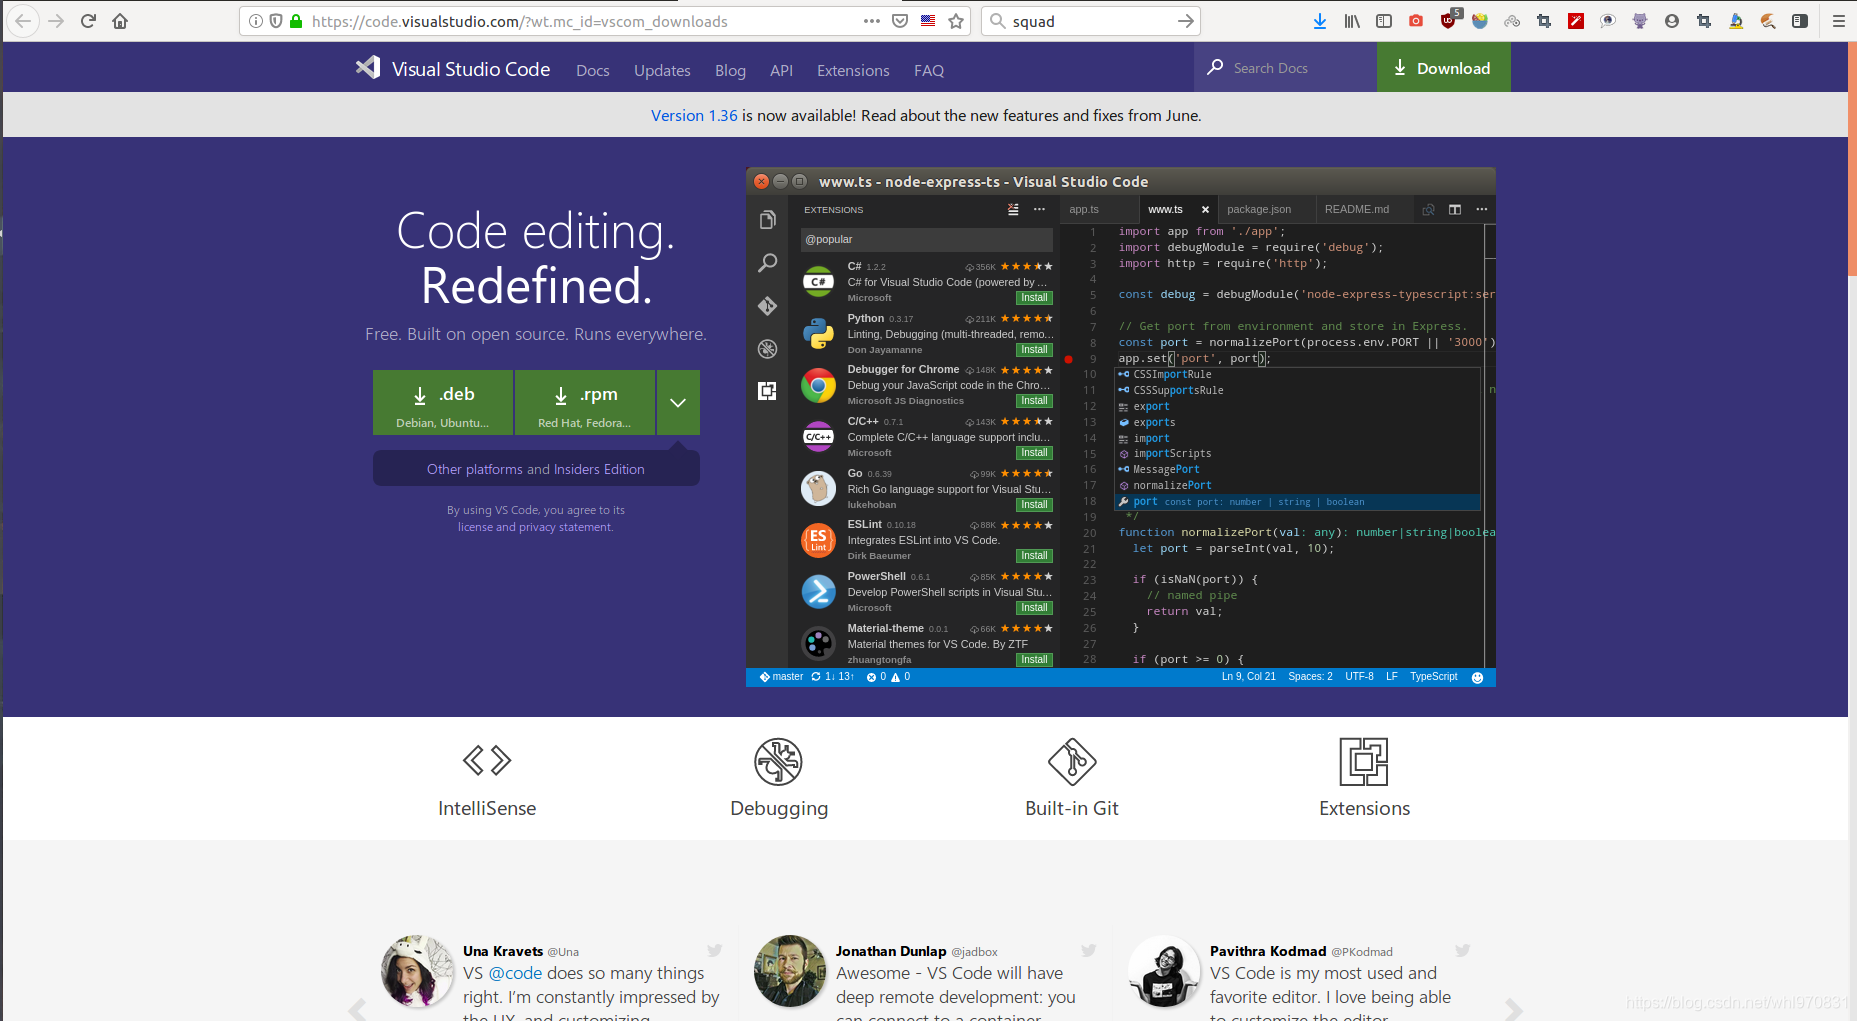The height and width of the screenshot is (1021, 1857).
Task: Click the TypeScript language mode in the status bar
Action: 1433,677
